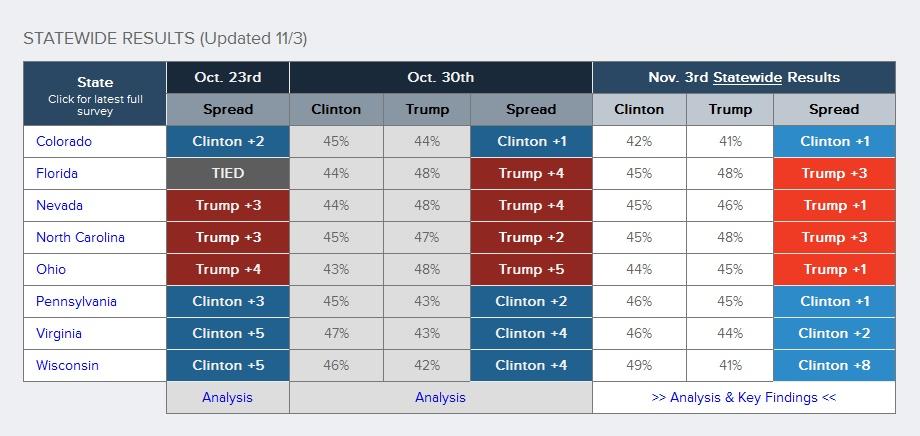Click the Florida state link

(x=57, y=173)
